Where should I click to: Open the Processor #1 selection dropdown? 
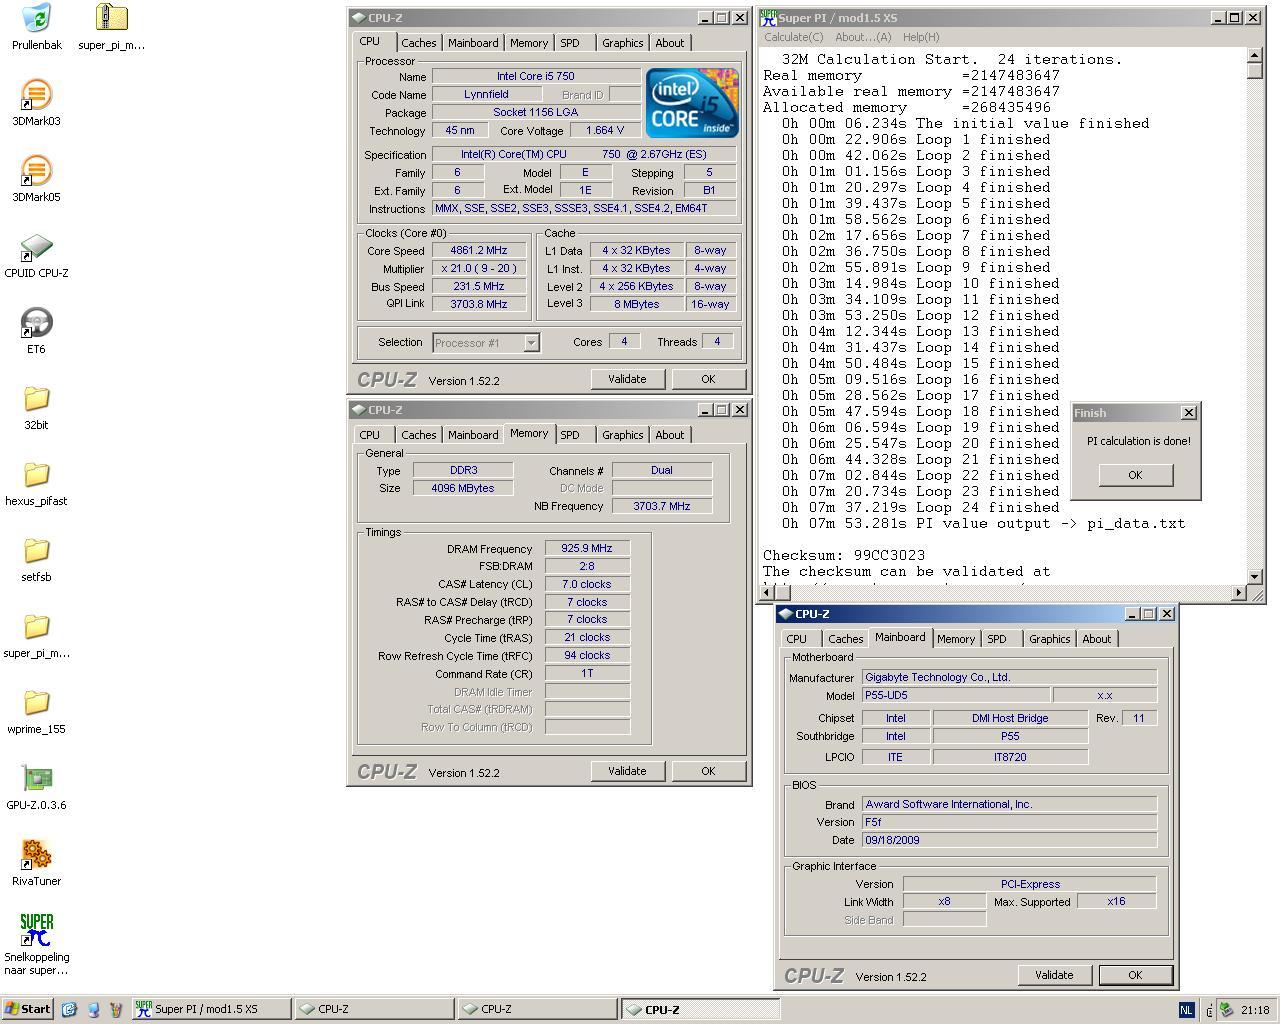click(x=486, y=343)
